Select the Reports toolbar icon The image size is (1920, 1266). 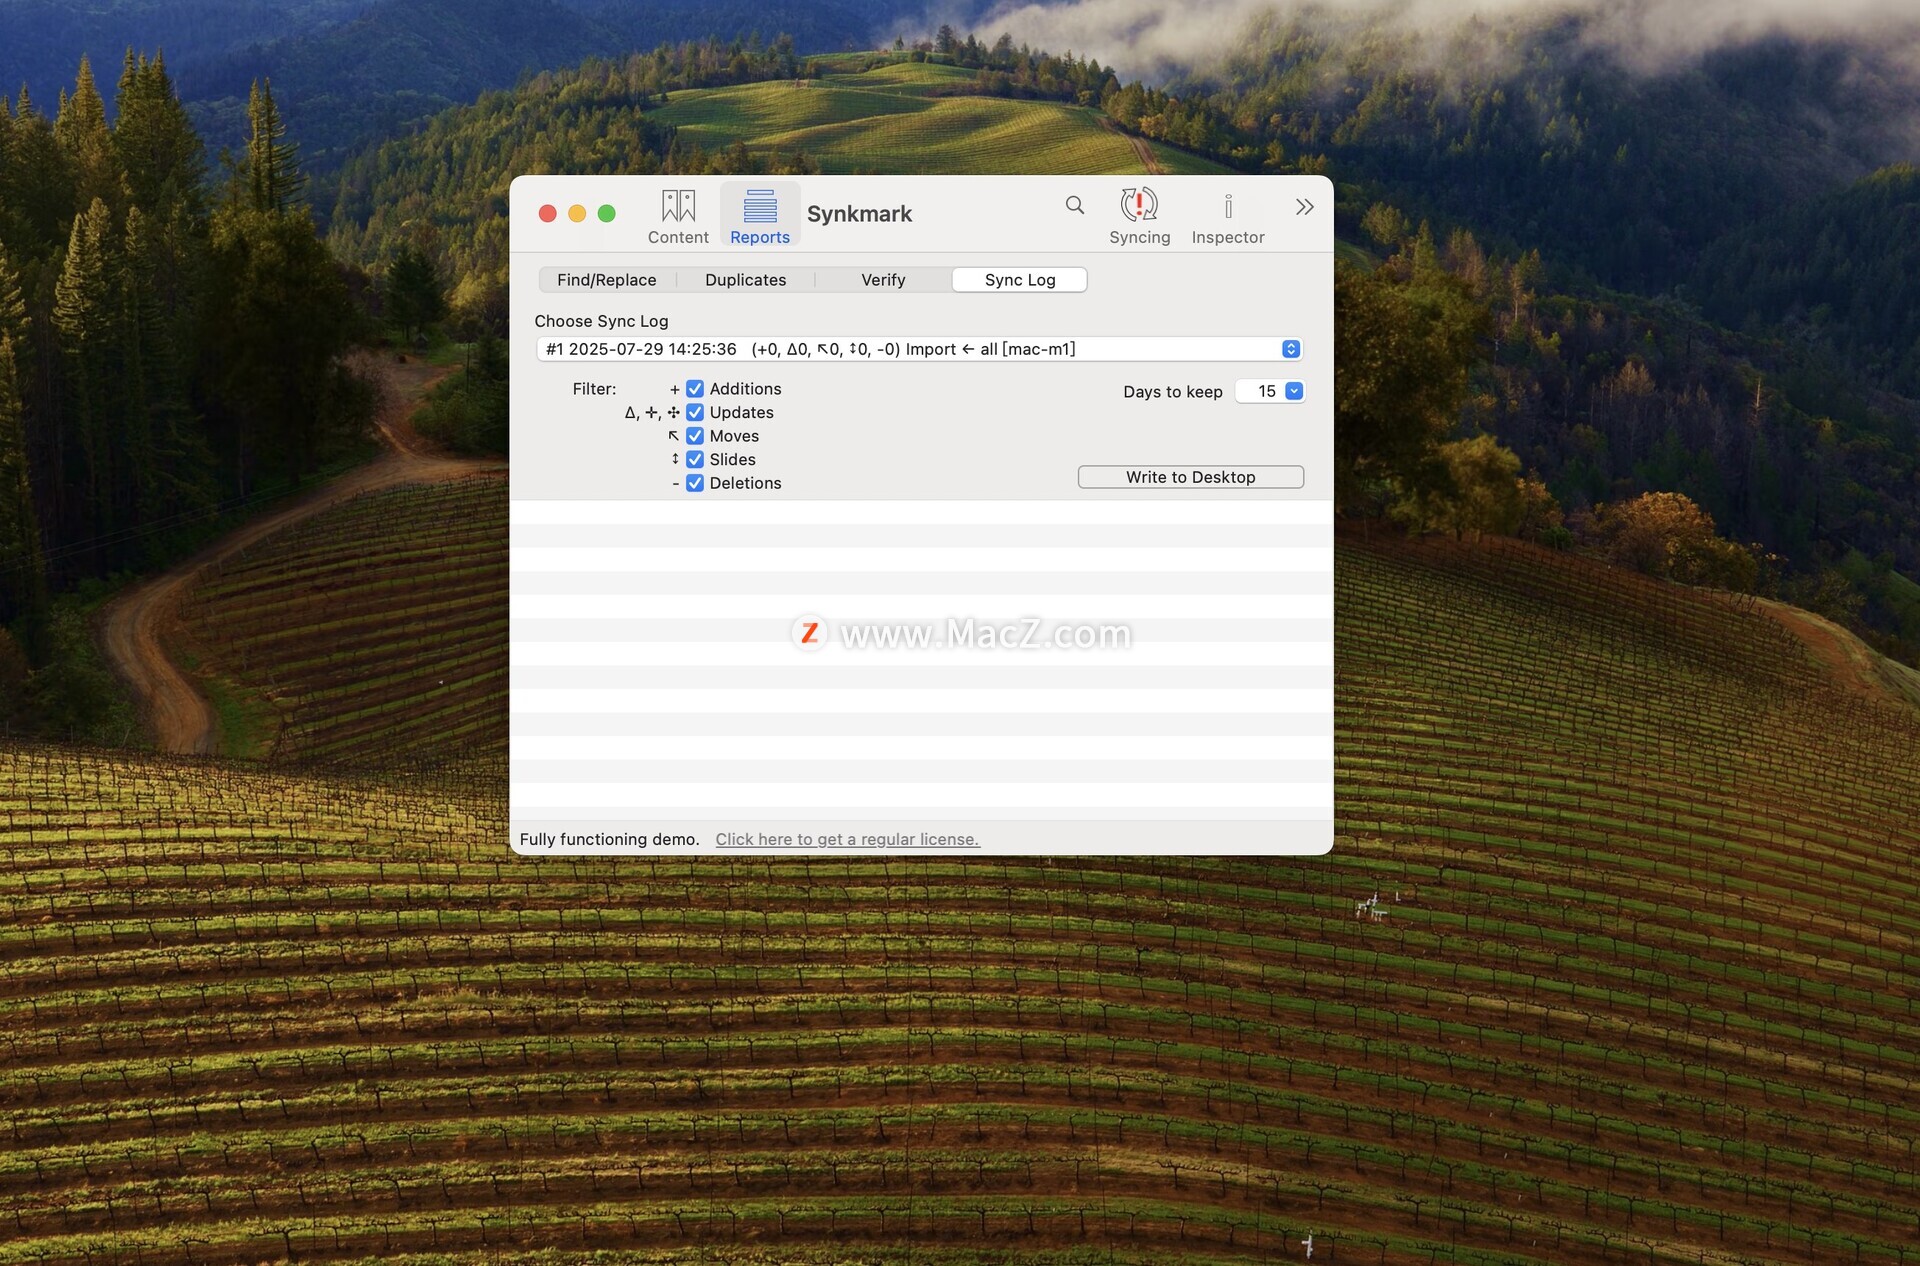[x=760, y=216]
